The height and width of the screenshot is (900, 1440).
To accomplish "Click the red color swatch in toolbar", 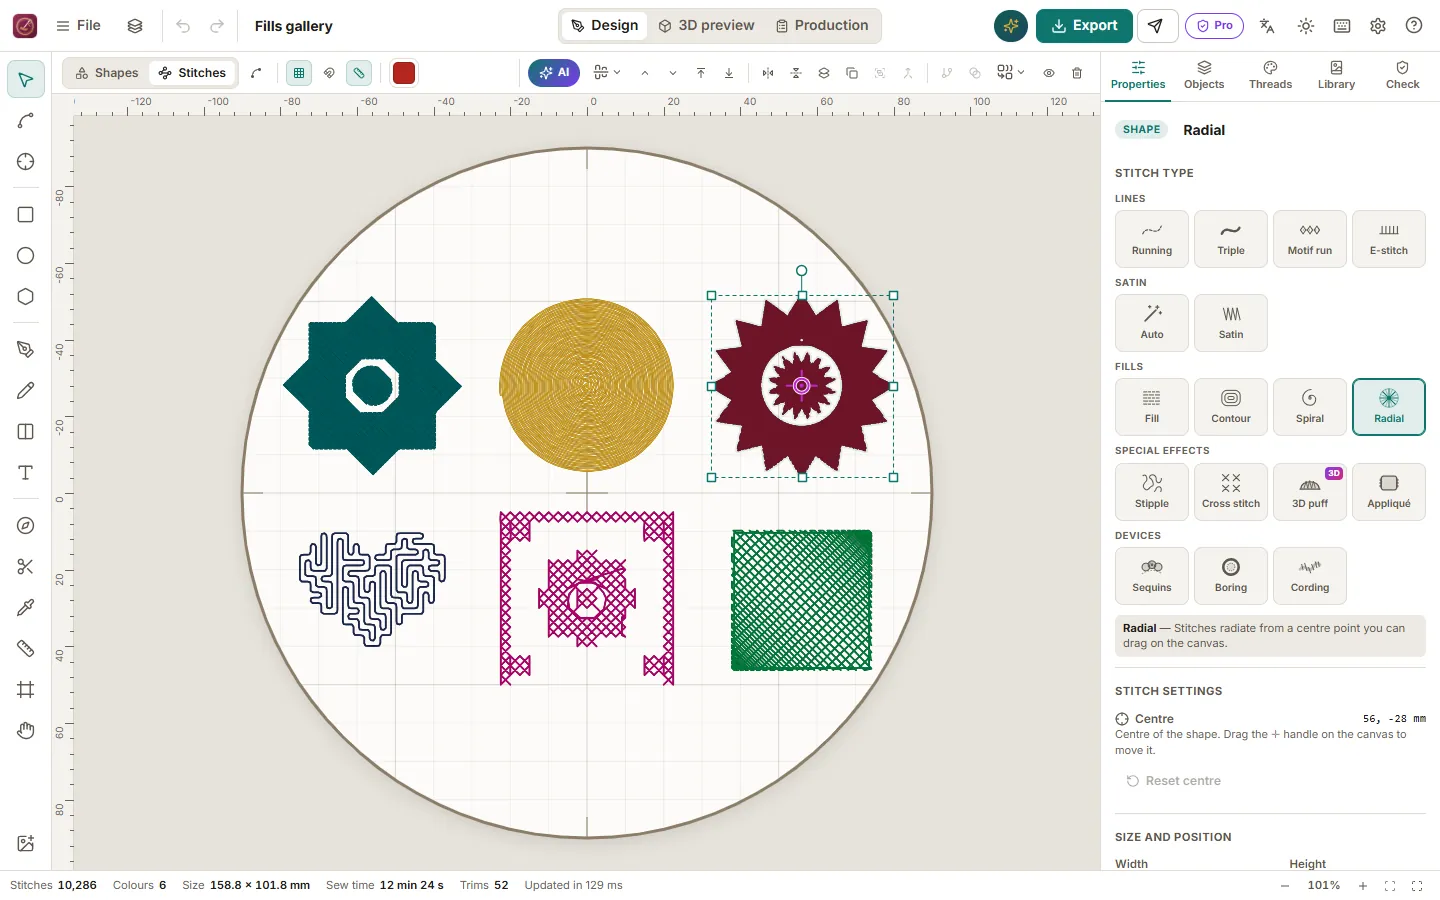I will point(404,73).
